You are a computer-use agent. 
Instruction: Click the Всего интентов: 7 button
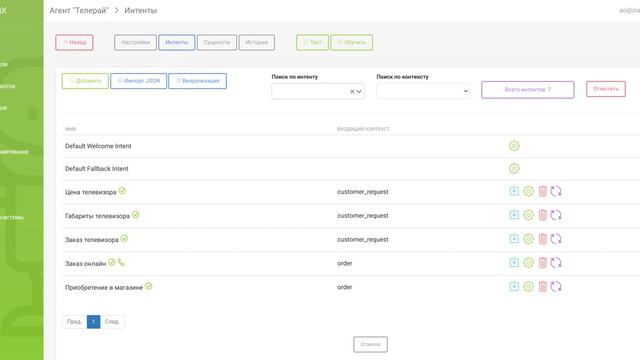[528, 90]
